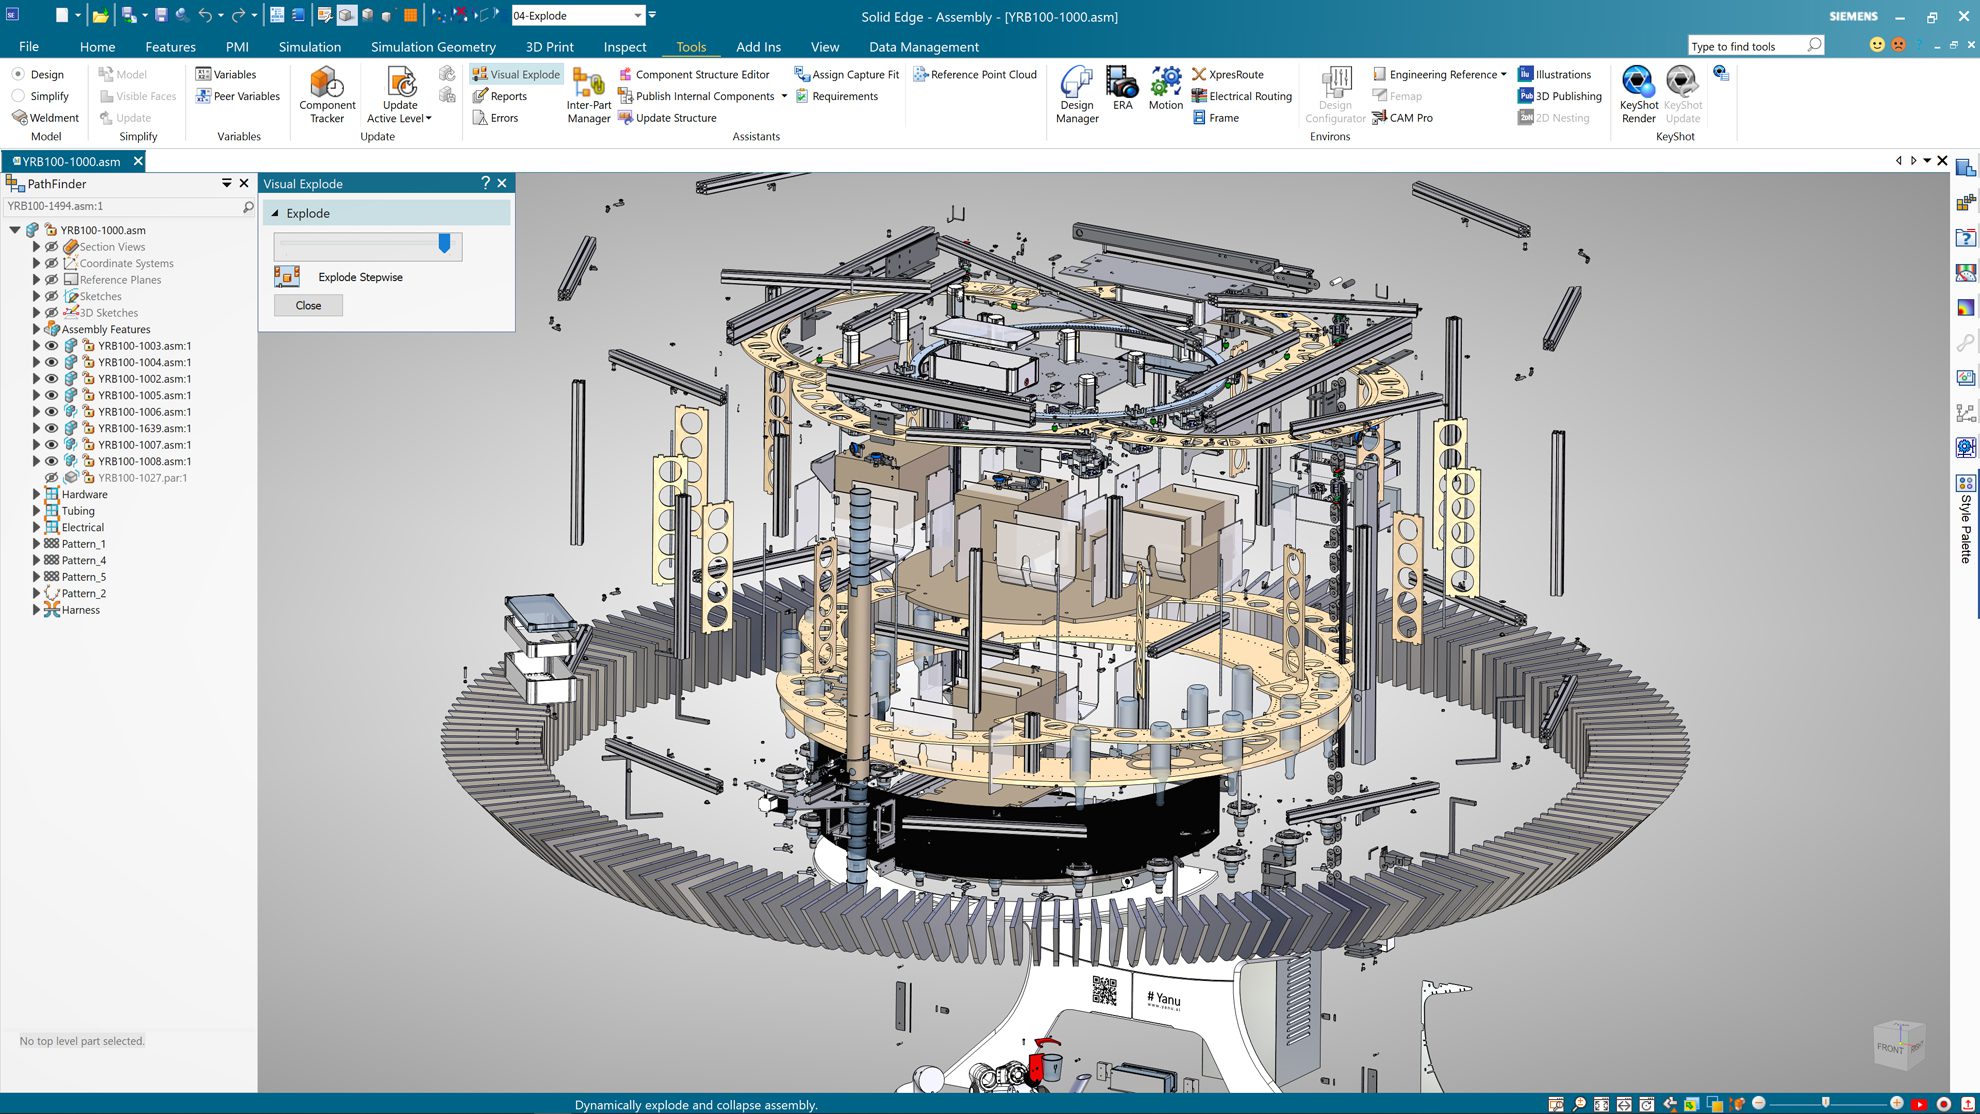Toggle visibility of YRB100-1003.asm:1
1980x1114 pixels.
tap(50, 345)
